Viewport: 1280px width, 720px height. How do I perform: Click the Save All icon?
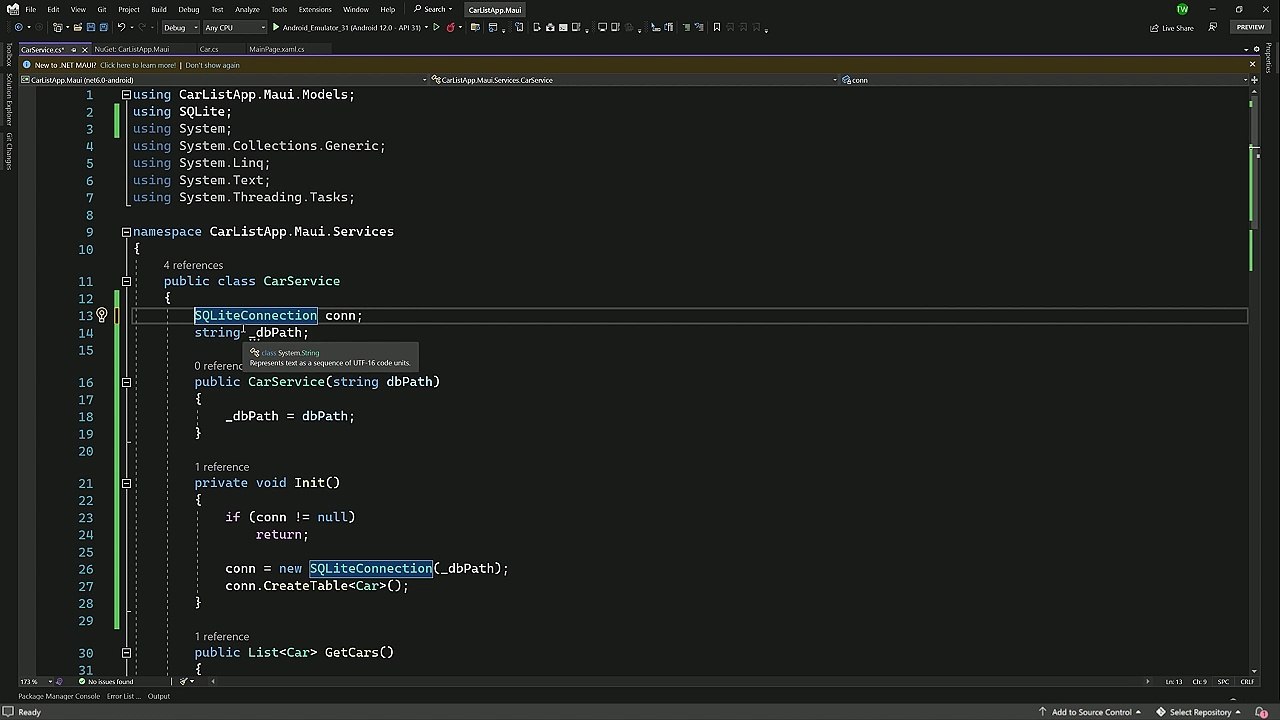(103, 27)
